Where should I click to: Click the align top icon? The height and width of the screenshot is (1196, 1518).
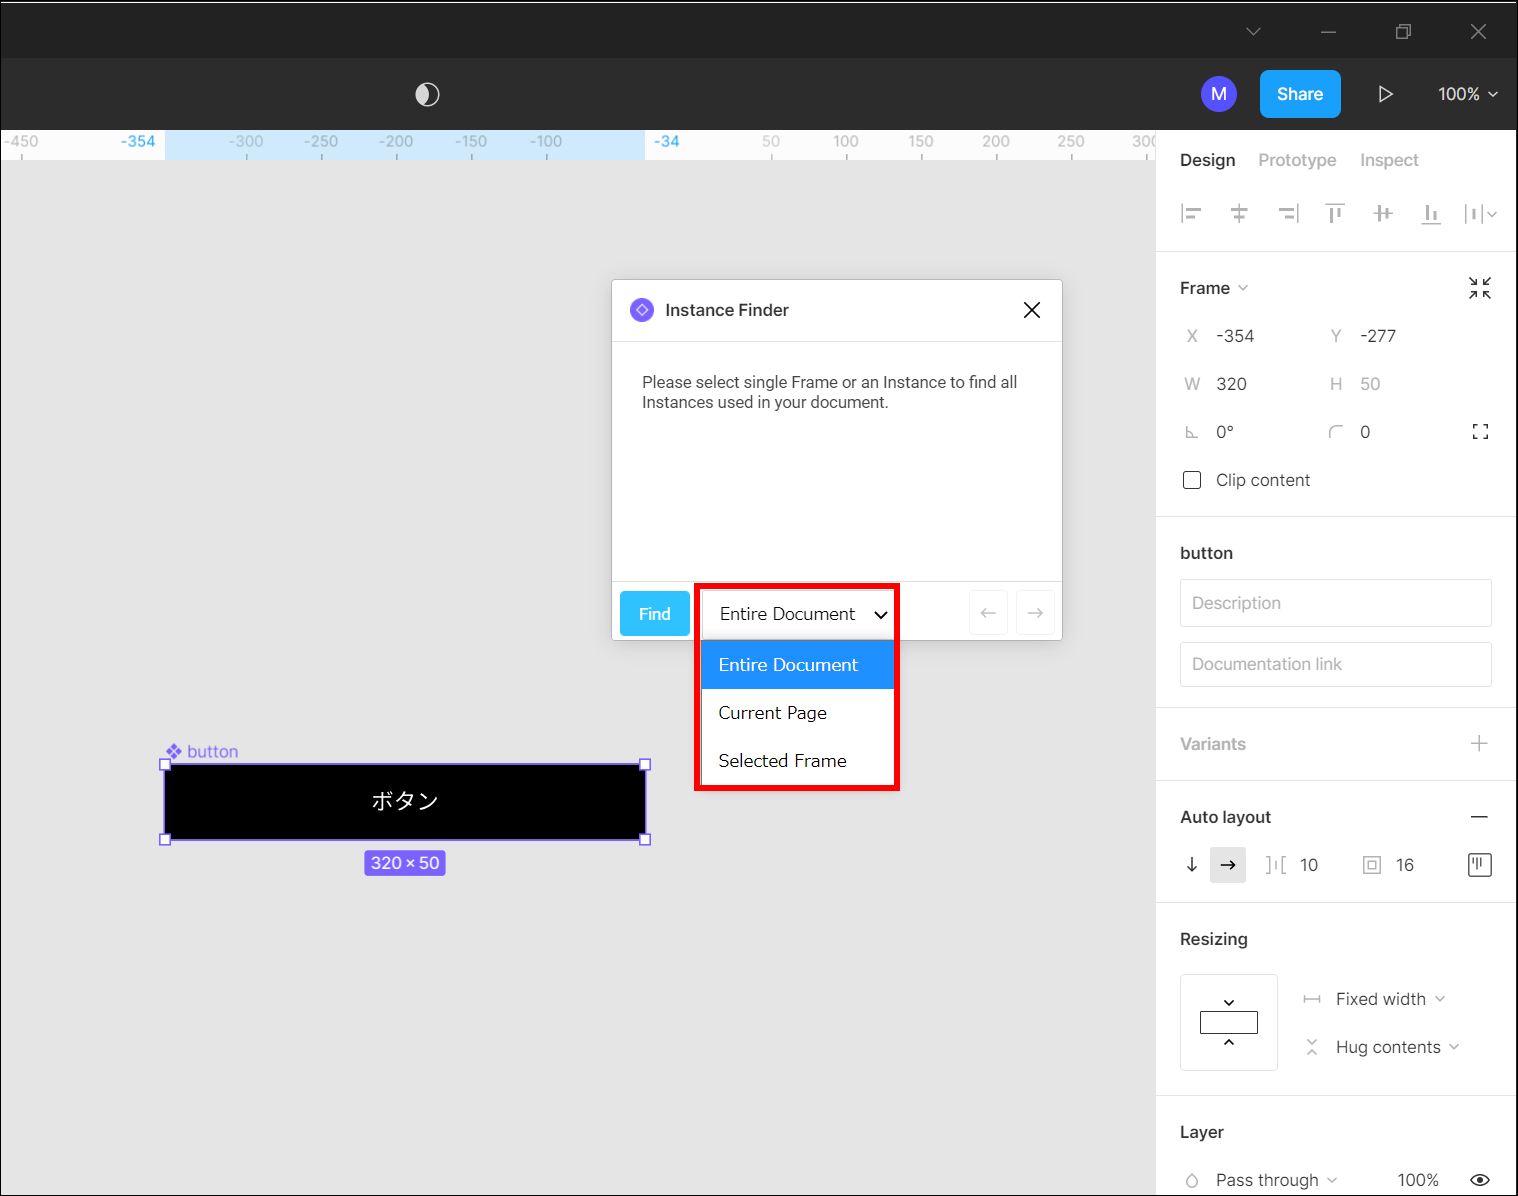[x=1335, y=213]
